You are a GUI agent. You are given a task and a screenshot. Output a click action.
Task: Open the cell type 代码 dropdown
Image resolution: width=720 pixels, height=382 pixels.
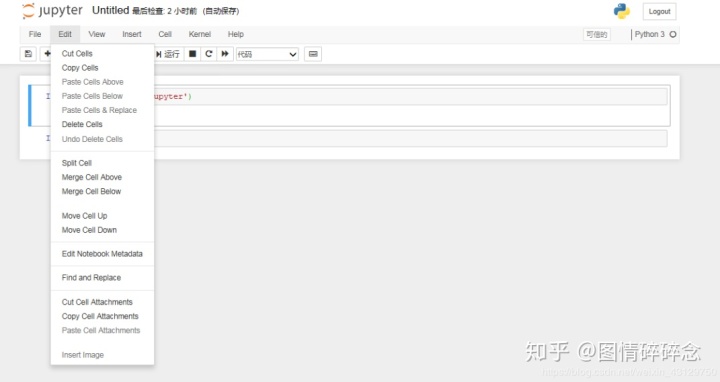(267, 54)
